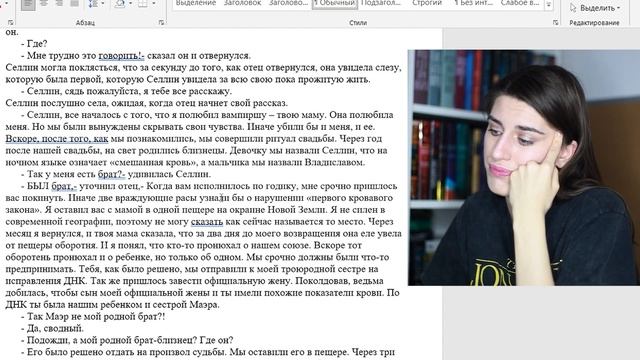Open Выделить dropdown
The width and height of the screenshot is (640, 360).
click(596, 8)
